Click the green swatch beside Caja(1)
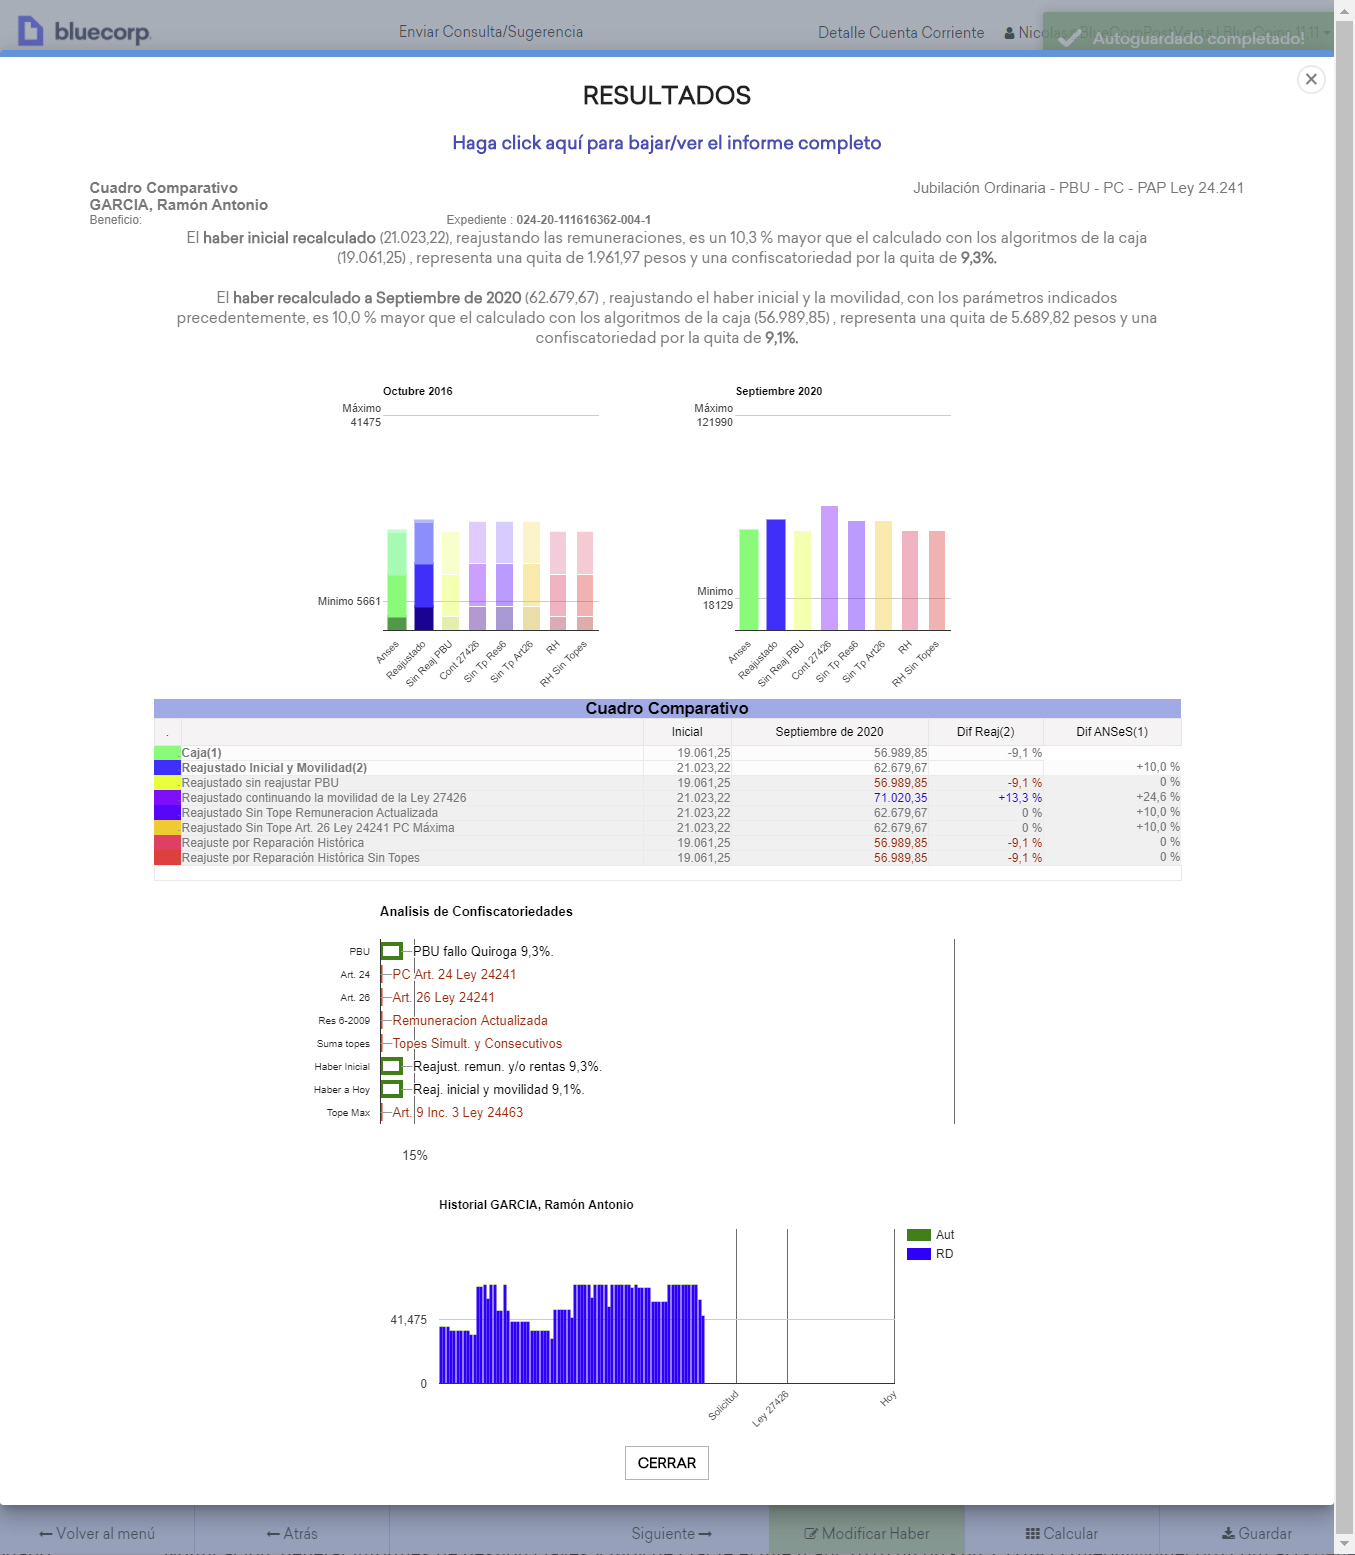The width and height of the screenshot is (1355, 1555). pos(167,753)
